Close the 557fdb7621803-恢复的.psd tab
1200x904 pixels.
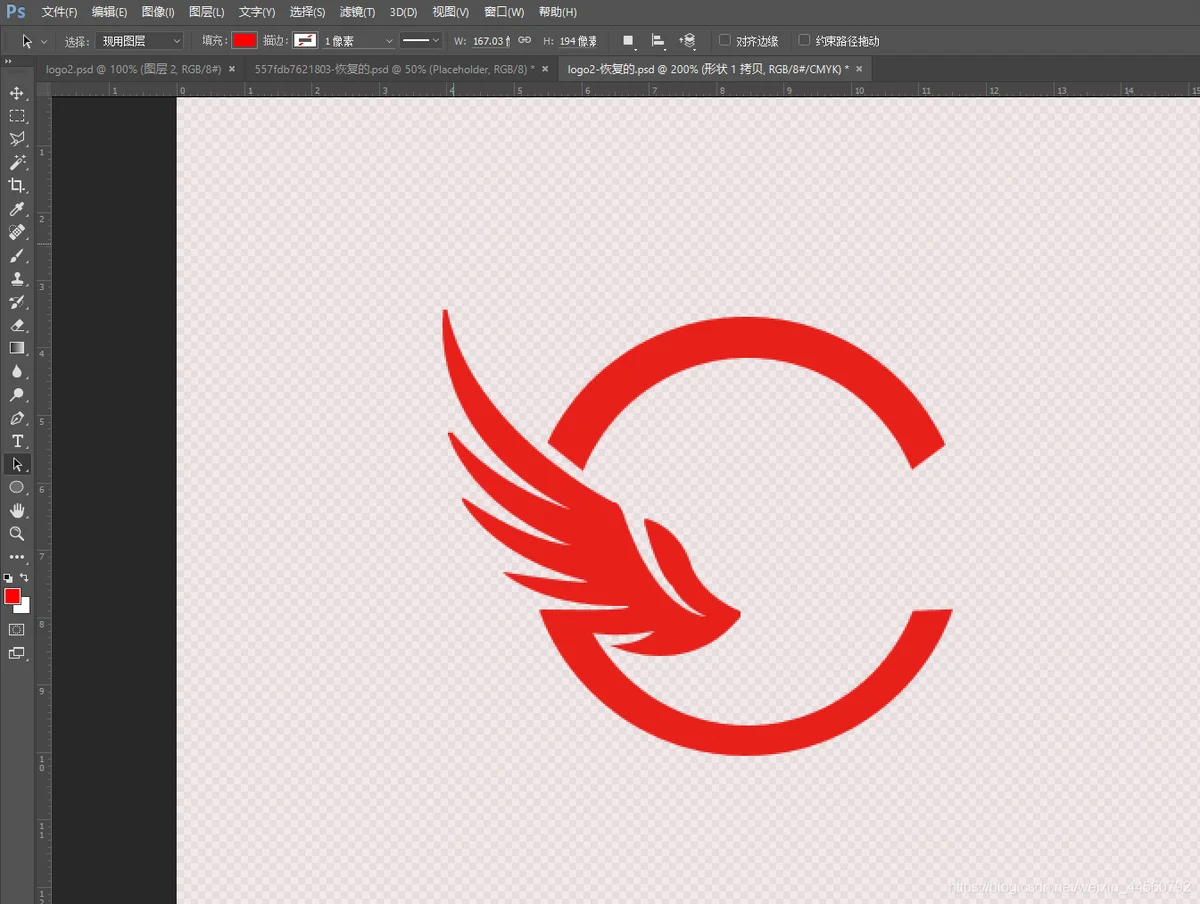tap(545, 69)
